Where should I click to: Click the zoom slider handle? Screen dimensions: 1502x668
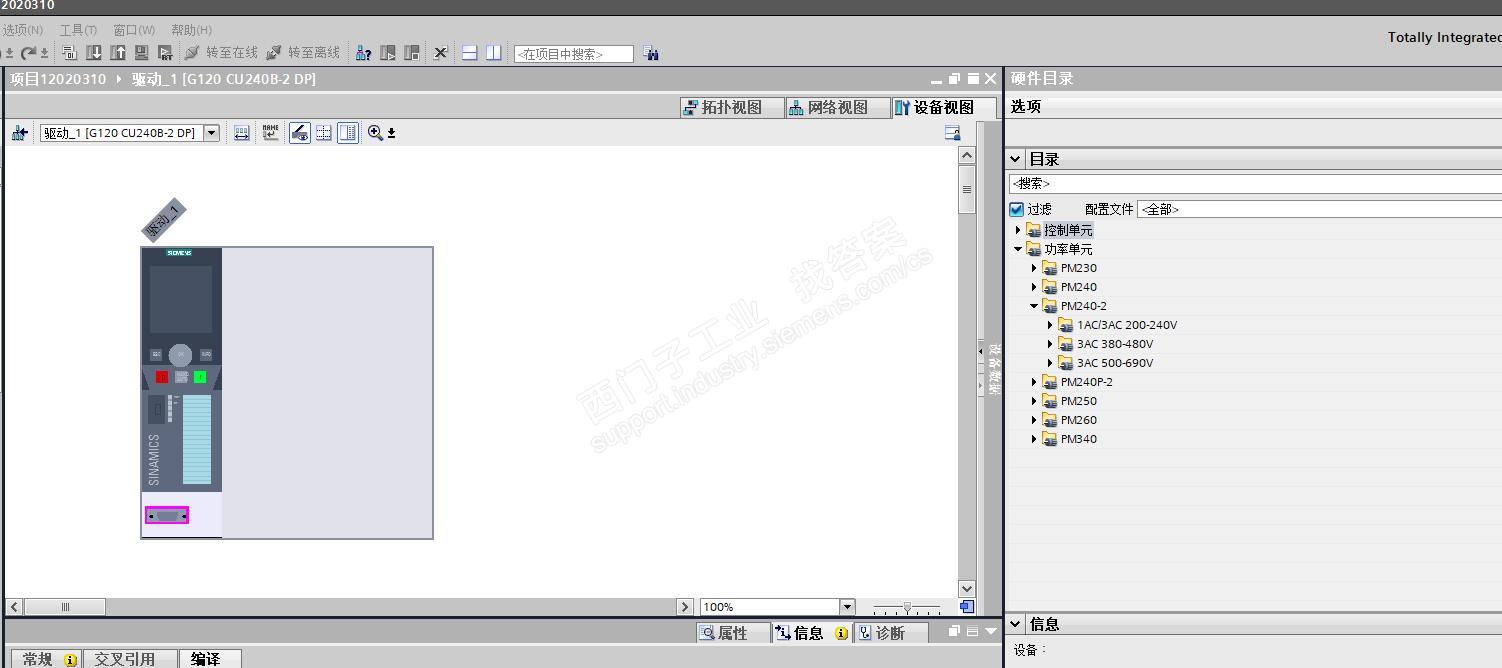click(907, 606)
